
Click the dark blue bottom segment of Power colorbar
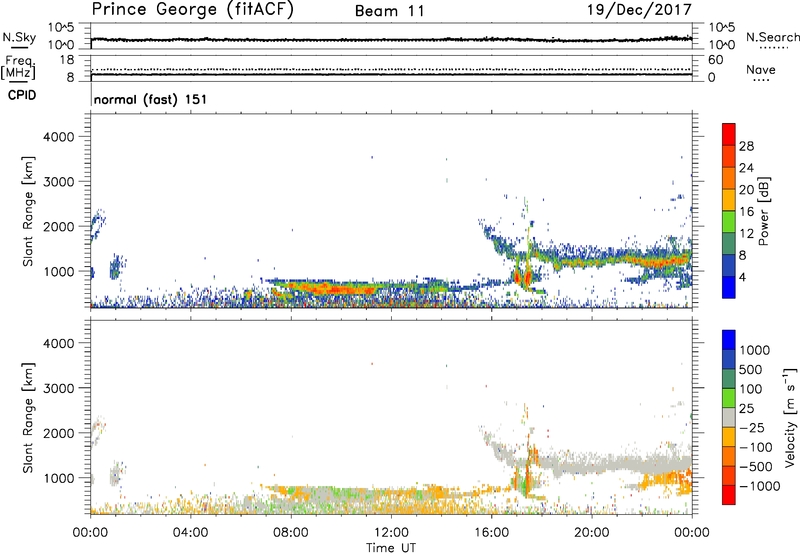729,287
